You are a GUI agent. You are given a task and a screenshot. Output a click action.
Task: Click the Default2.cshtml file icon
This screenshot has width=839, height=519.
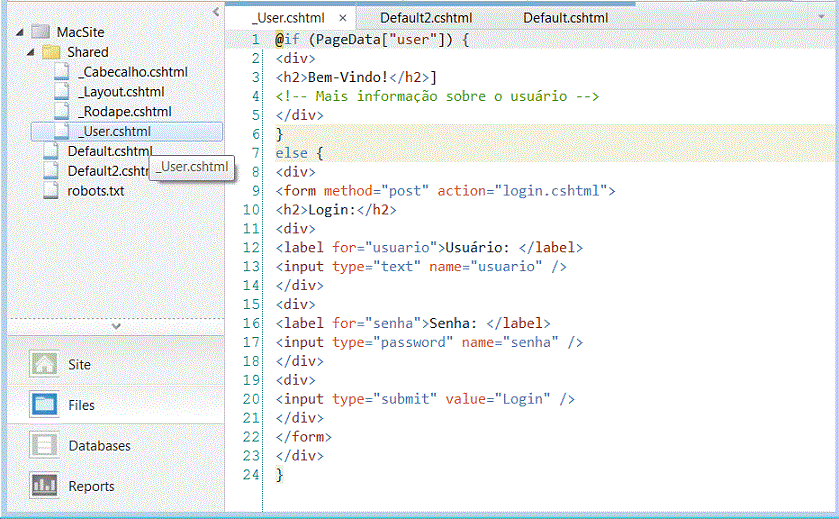pyautogui.click(x=51, y=171)
